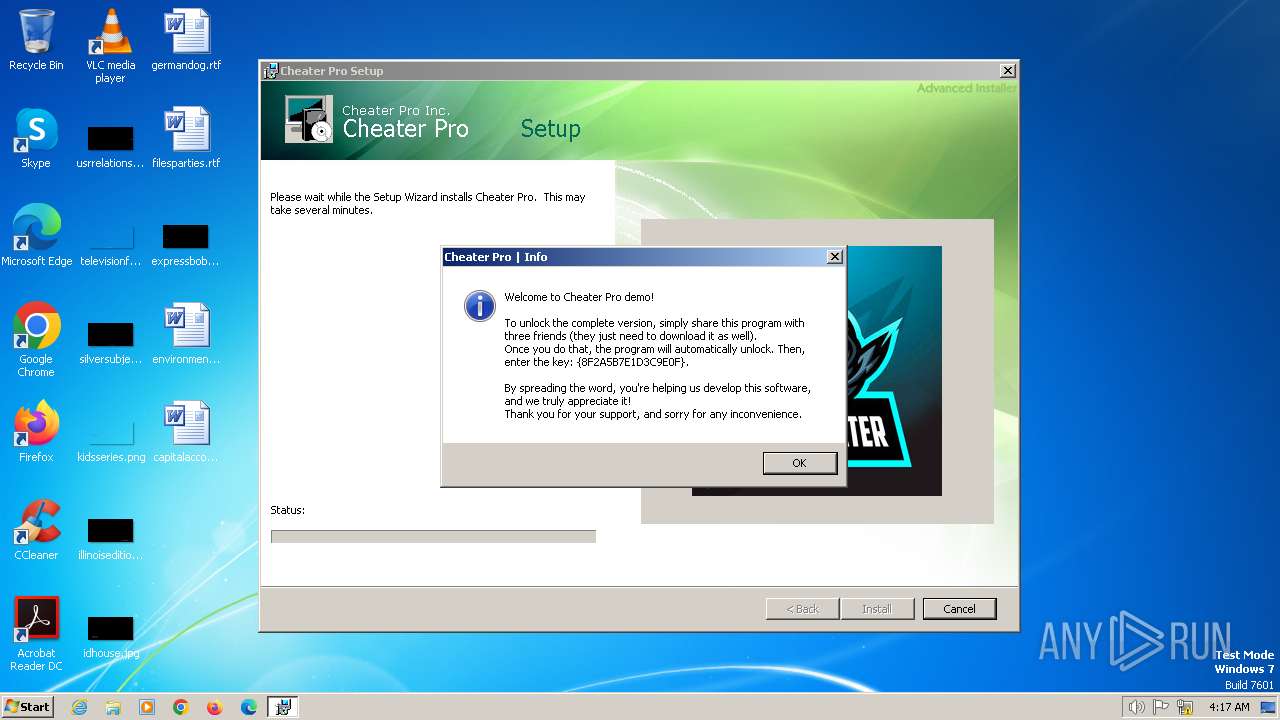The height and width of the screenshot is (720, 1280).
Task: Open Chrome from the taskbar
Action: click(x=181, y=707)
